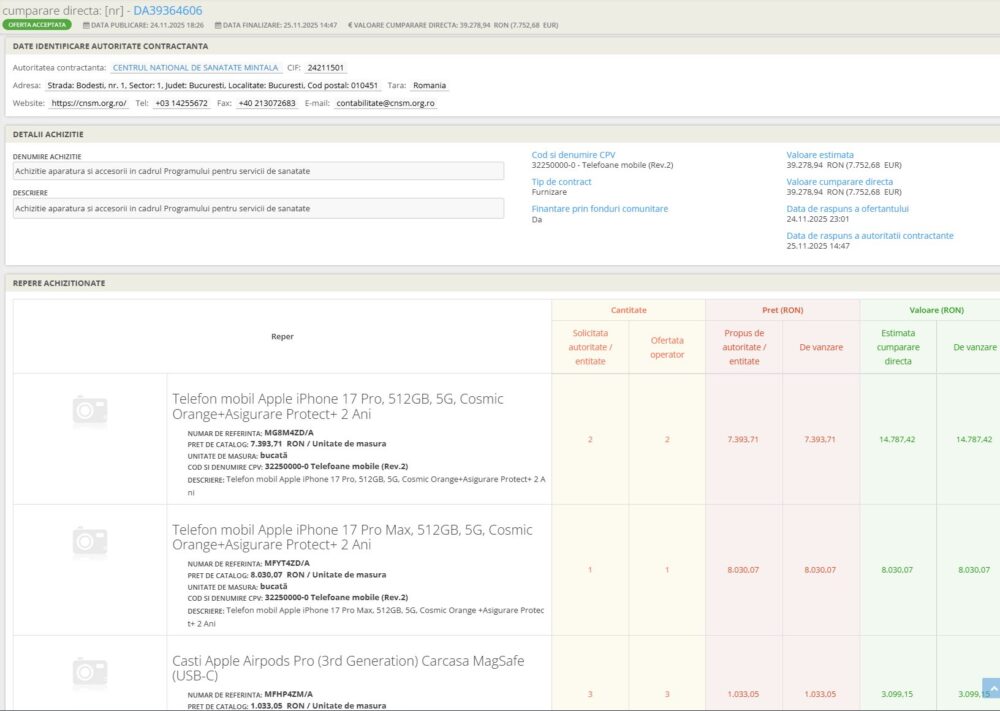Image resolution: width=1000 pixels, height=711 pixels.
Task: Click the Denumire Achizitie text field
Action: [x=258, y=171]
